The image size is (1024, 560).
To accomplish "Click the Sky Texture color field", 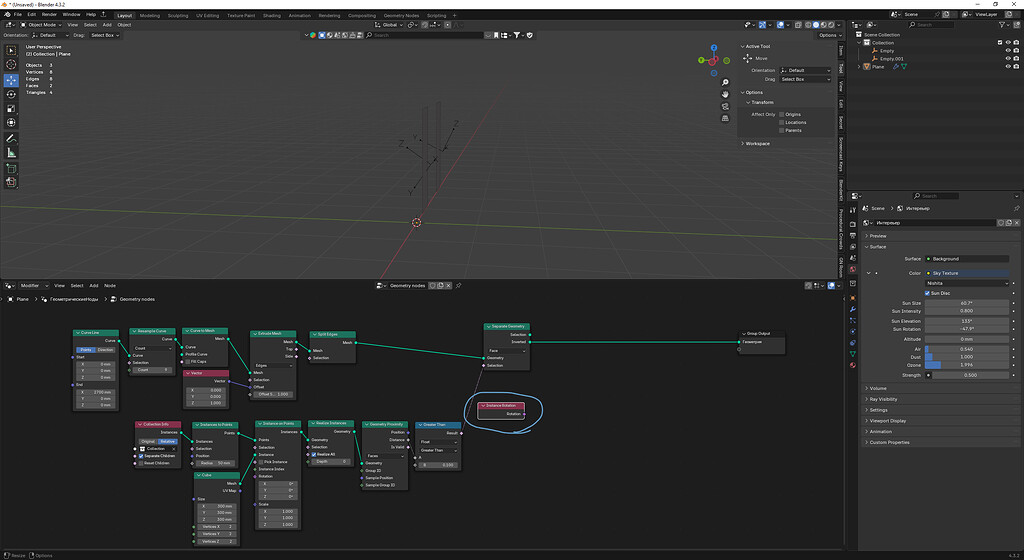I will click(967, 273).
